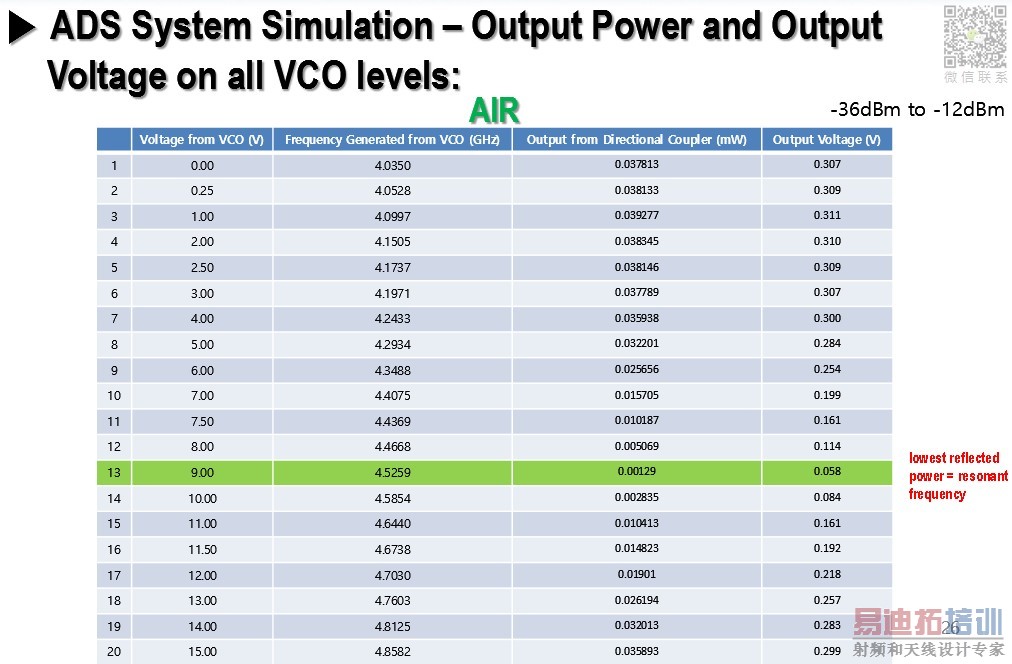Viewport: 1012px width, 664px height.
Task: Click the 'Output Voltage (V)' column header
Action: [x=827, y=139]
